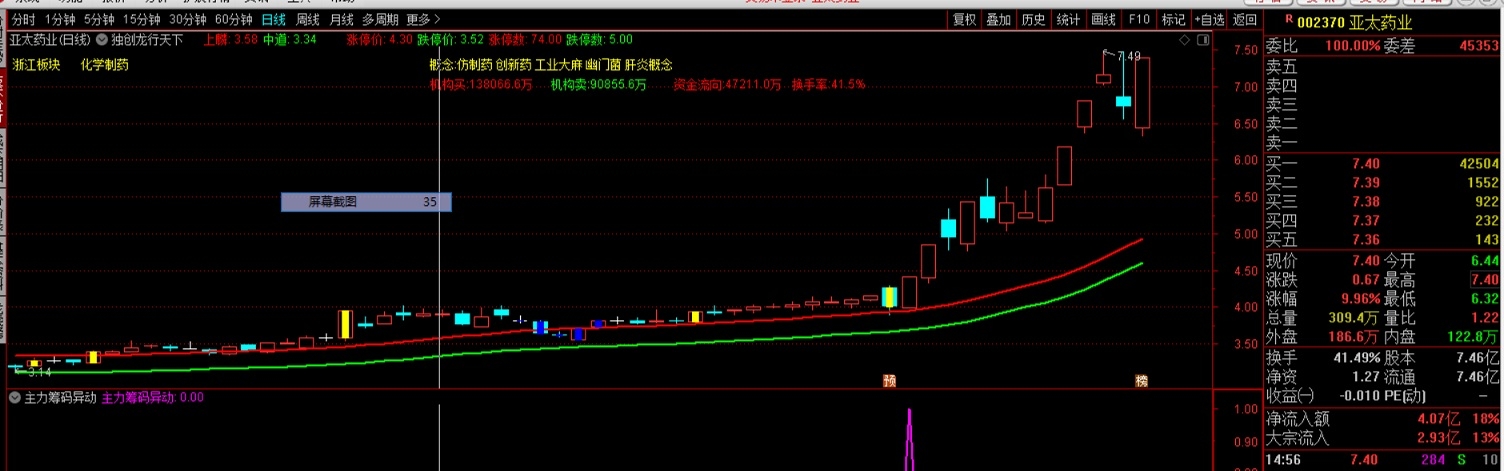The height and width of the screenshot is (471, 1504).
Task: Click the 独创龙行天下 indicator name
Action: [147, 40]
